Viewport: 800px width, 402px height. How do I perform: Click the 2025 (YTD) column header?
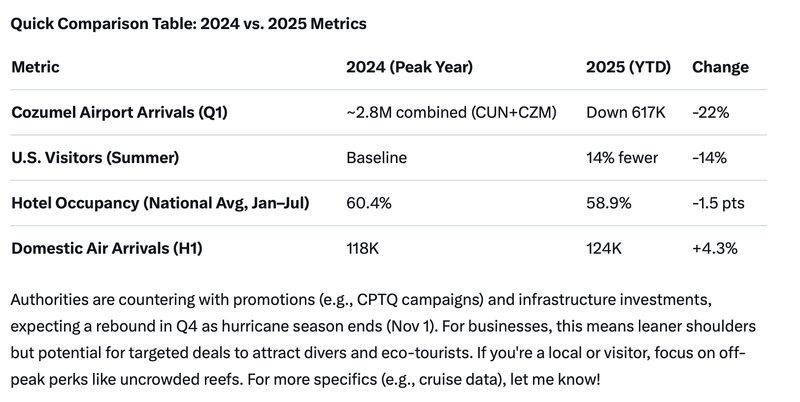[628, 67]
